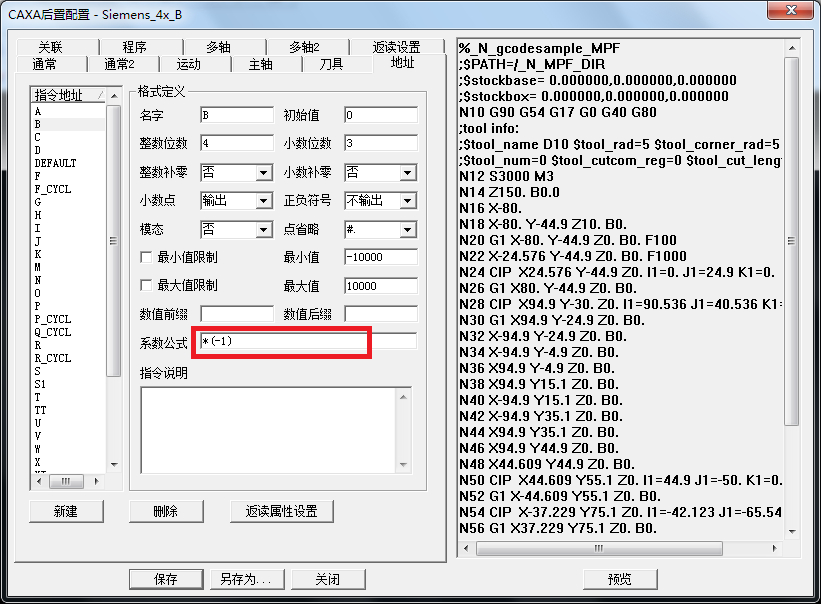Click G-code preview scroll up arrow
The width and height of the screenshot is (821, 604).
[x=792, y=48]
